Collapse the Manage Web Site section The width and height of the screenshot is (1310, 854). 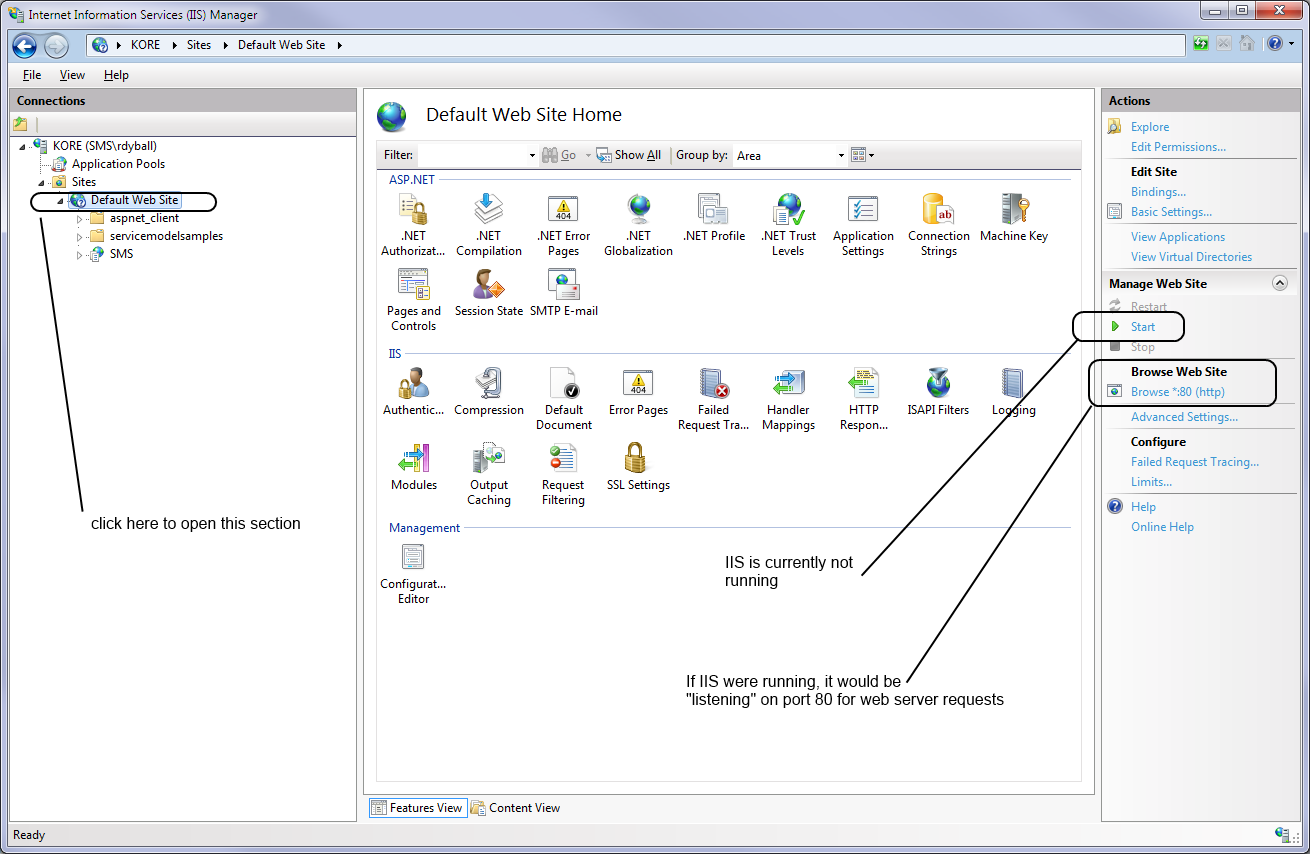point(1279,284)
